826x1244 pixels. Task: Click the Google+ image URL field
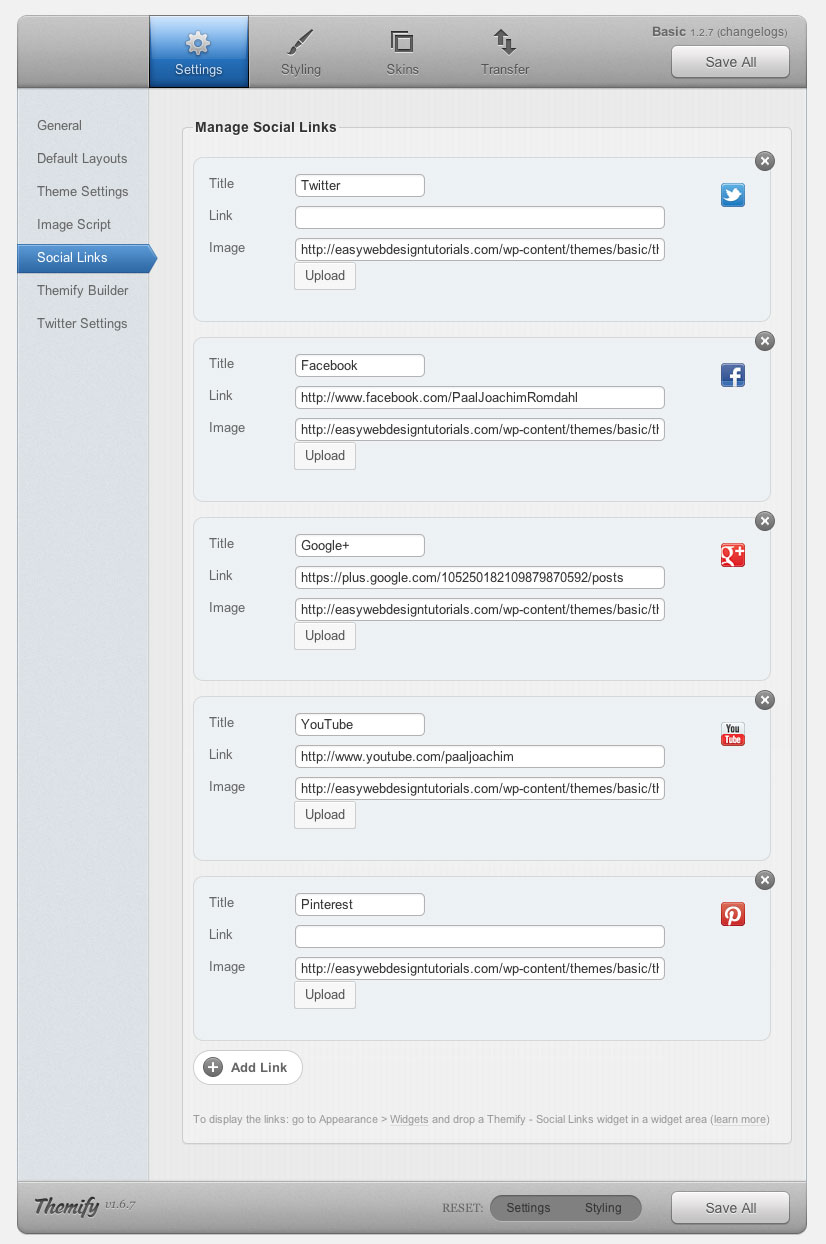click(480, 609)
